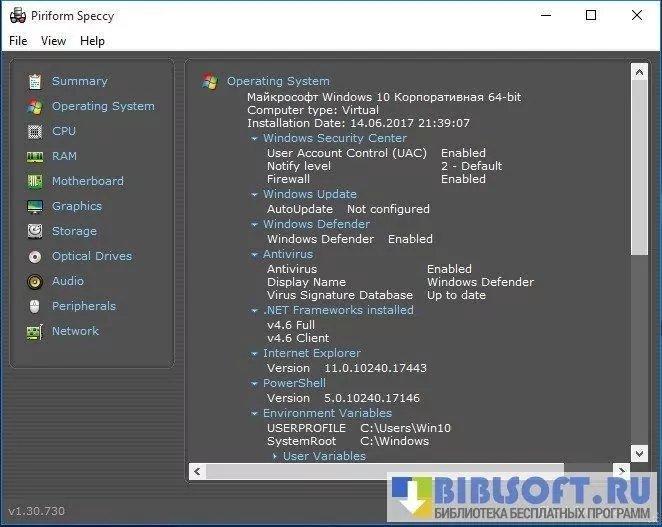This screenshot has height=527, width=662.
Task: Select the Network card icon
Action: point(35,331)
